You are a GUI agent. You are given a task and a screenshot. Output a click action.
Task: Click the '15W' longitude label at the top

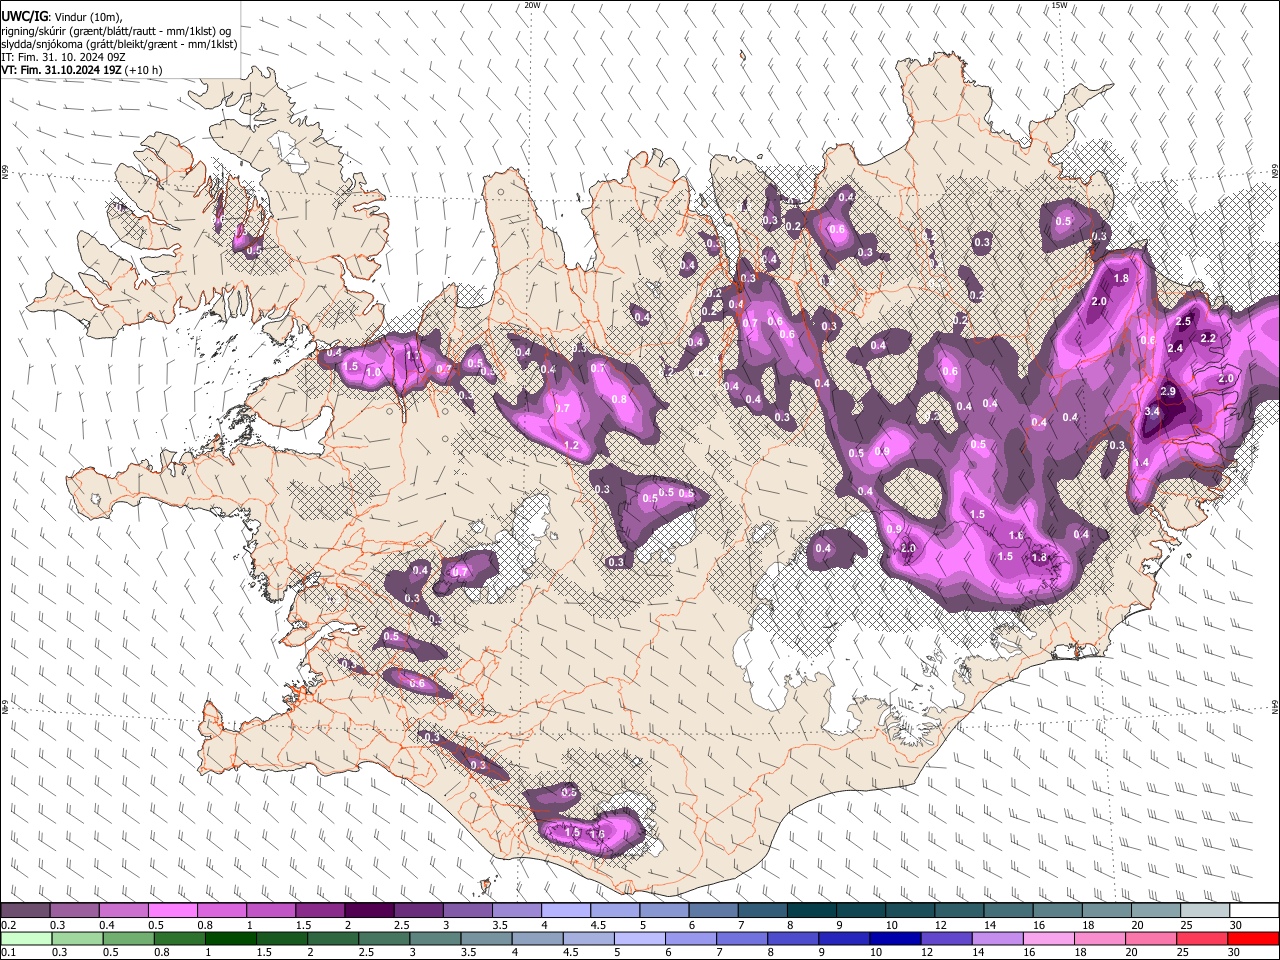1059,5
